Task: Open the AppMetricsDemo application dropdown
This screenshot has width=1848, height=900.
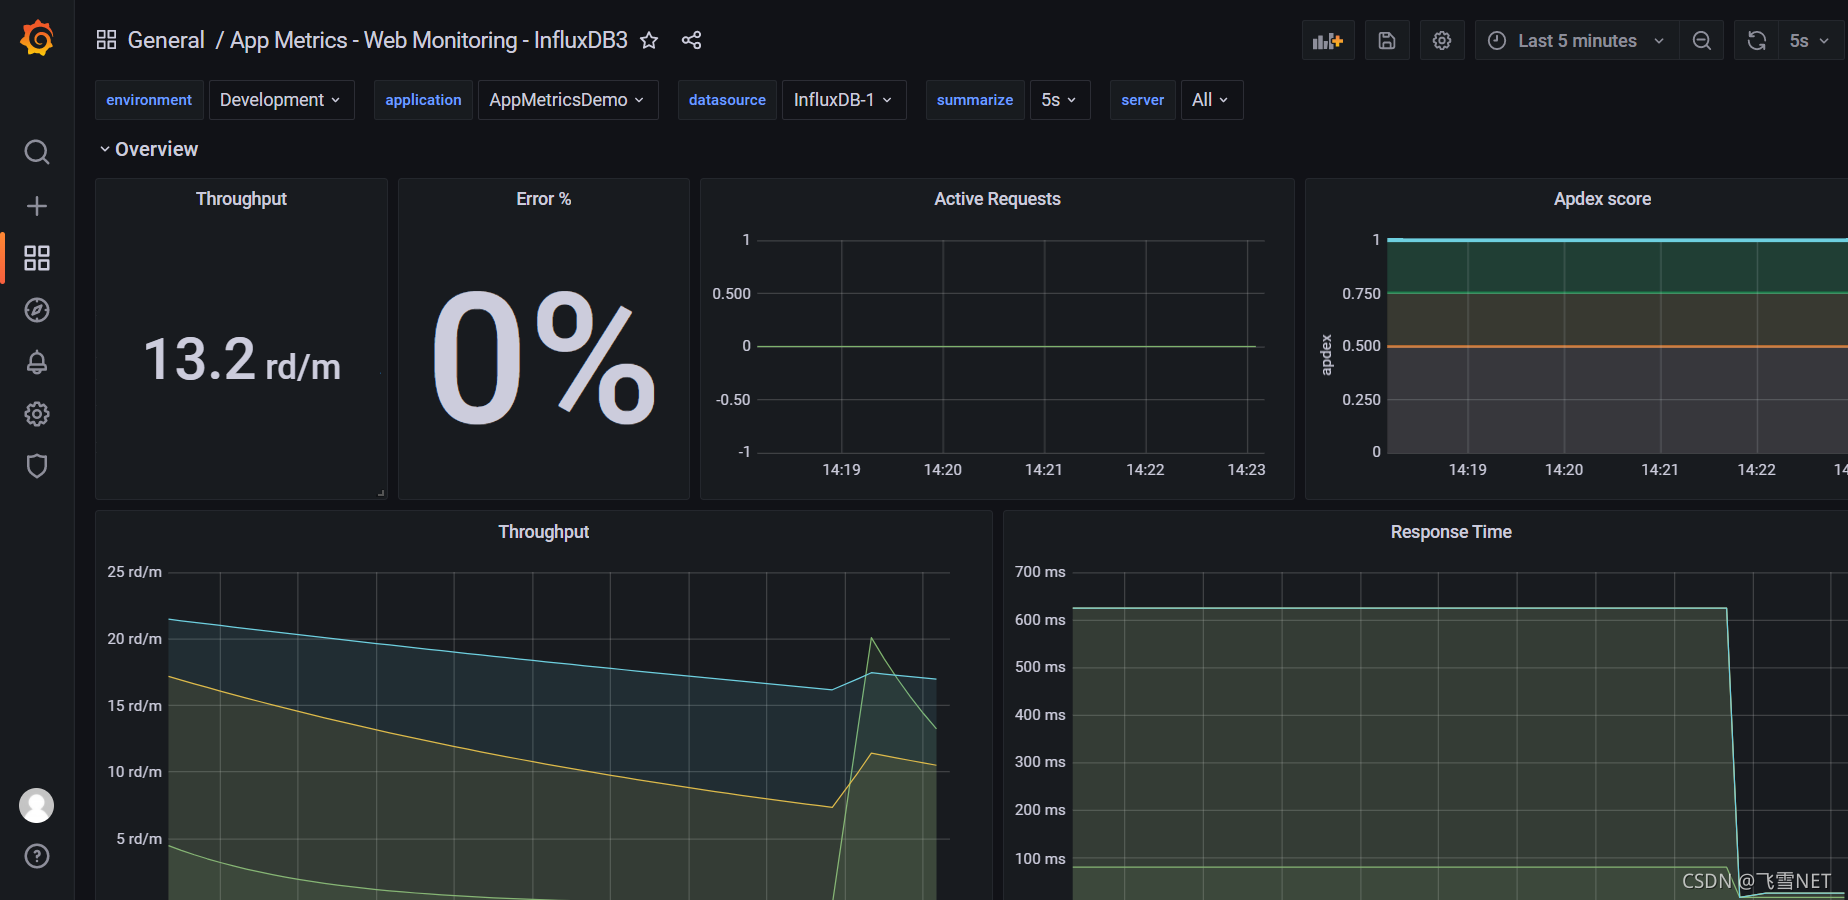Action: 567,100
